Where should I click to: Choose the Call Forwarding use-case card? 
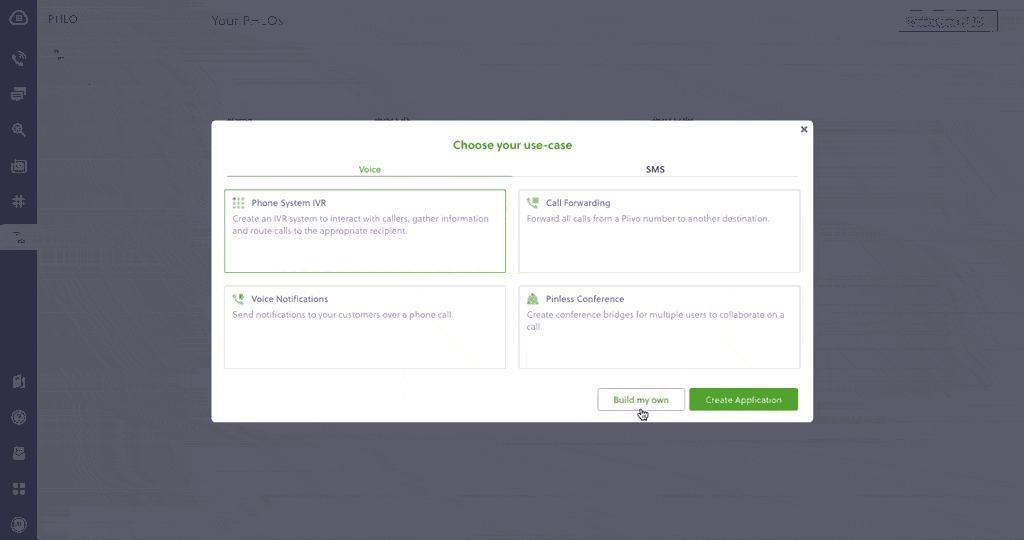(x=659, y=231)
